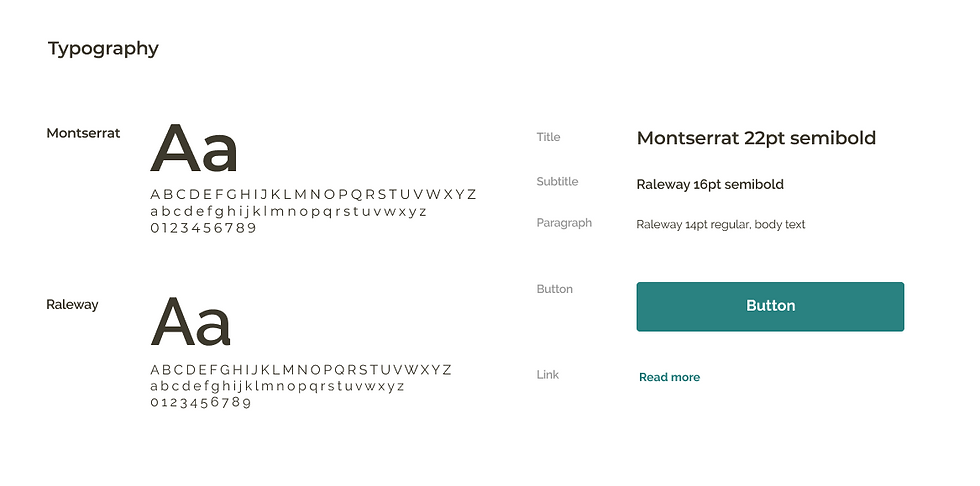Click the large Raleway Aa sample
This screenshot has width=980, height=486.
[191, 323]
